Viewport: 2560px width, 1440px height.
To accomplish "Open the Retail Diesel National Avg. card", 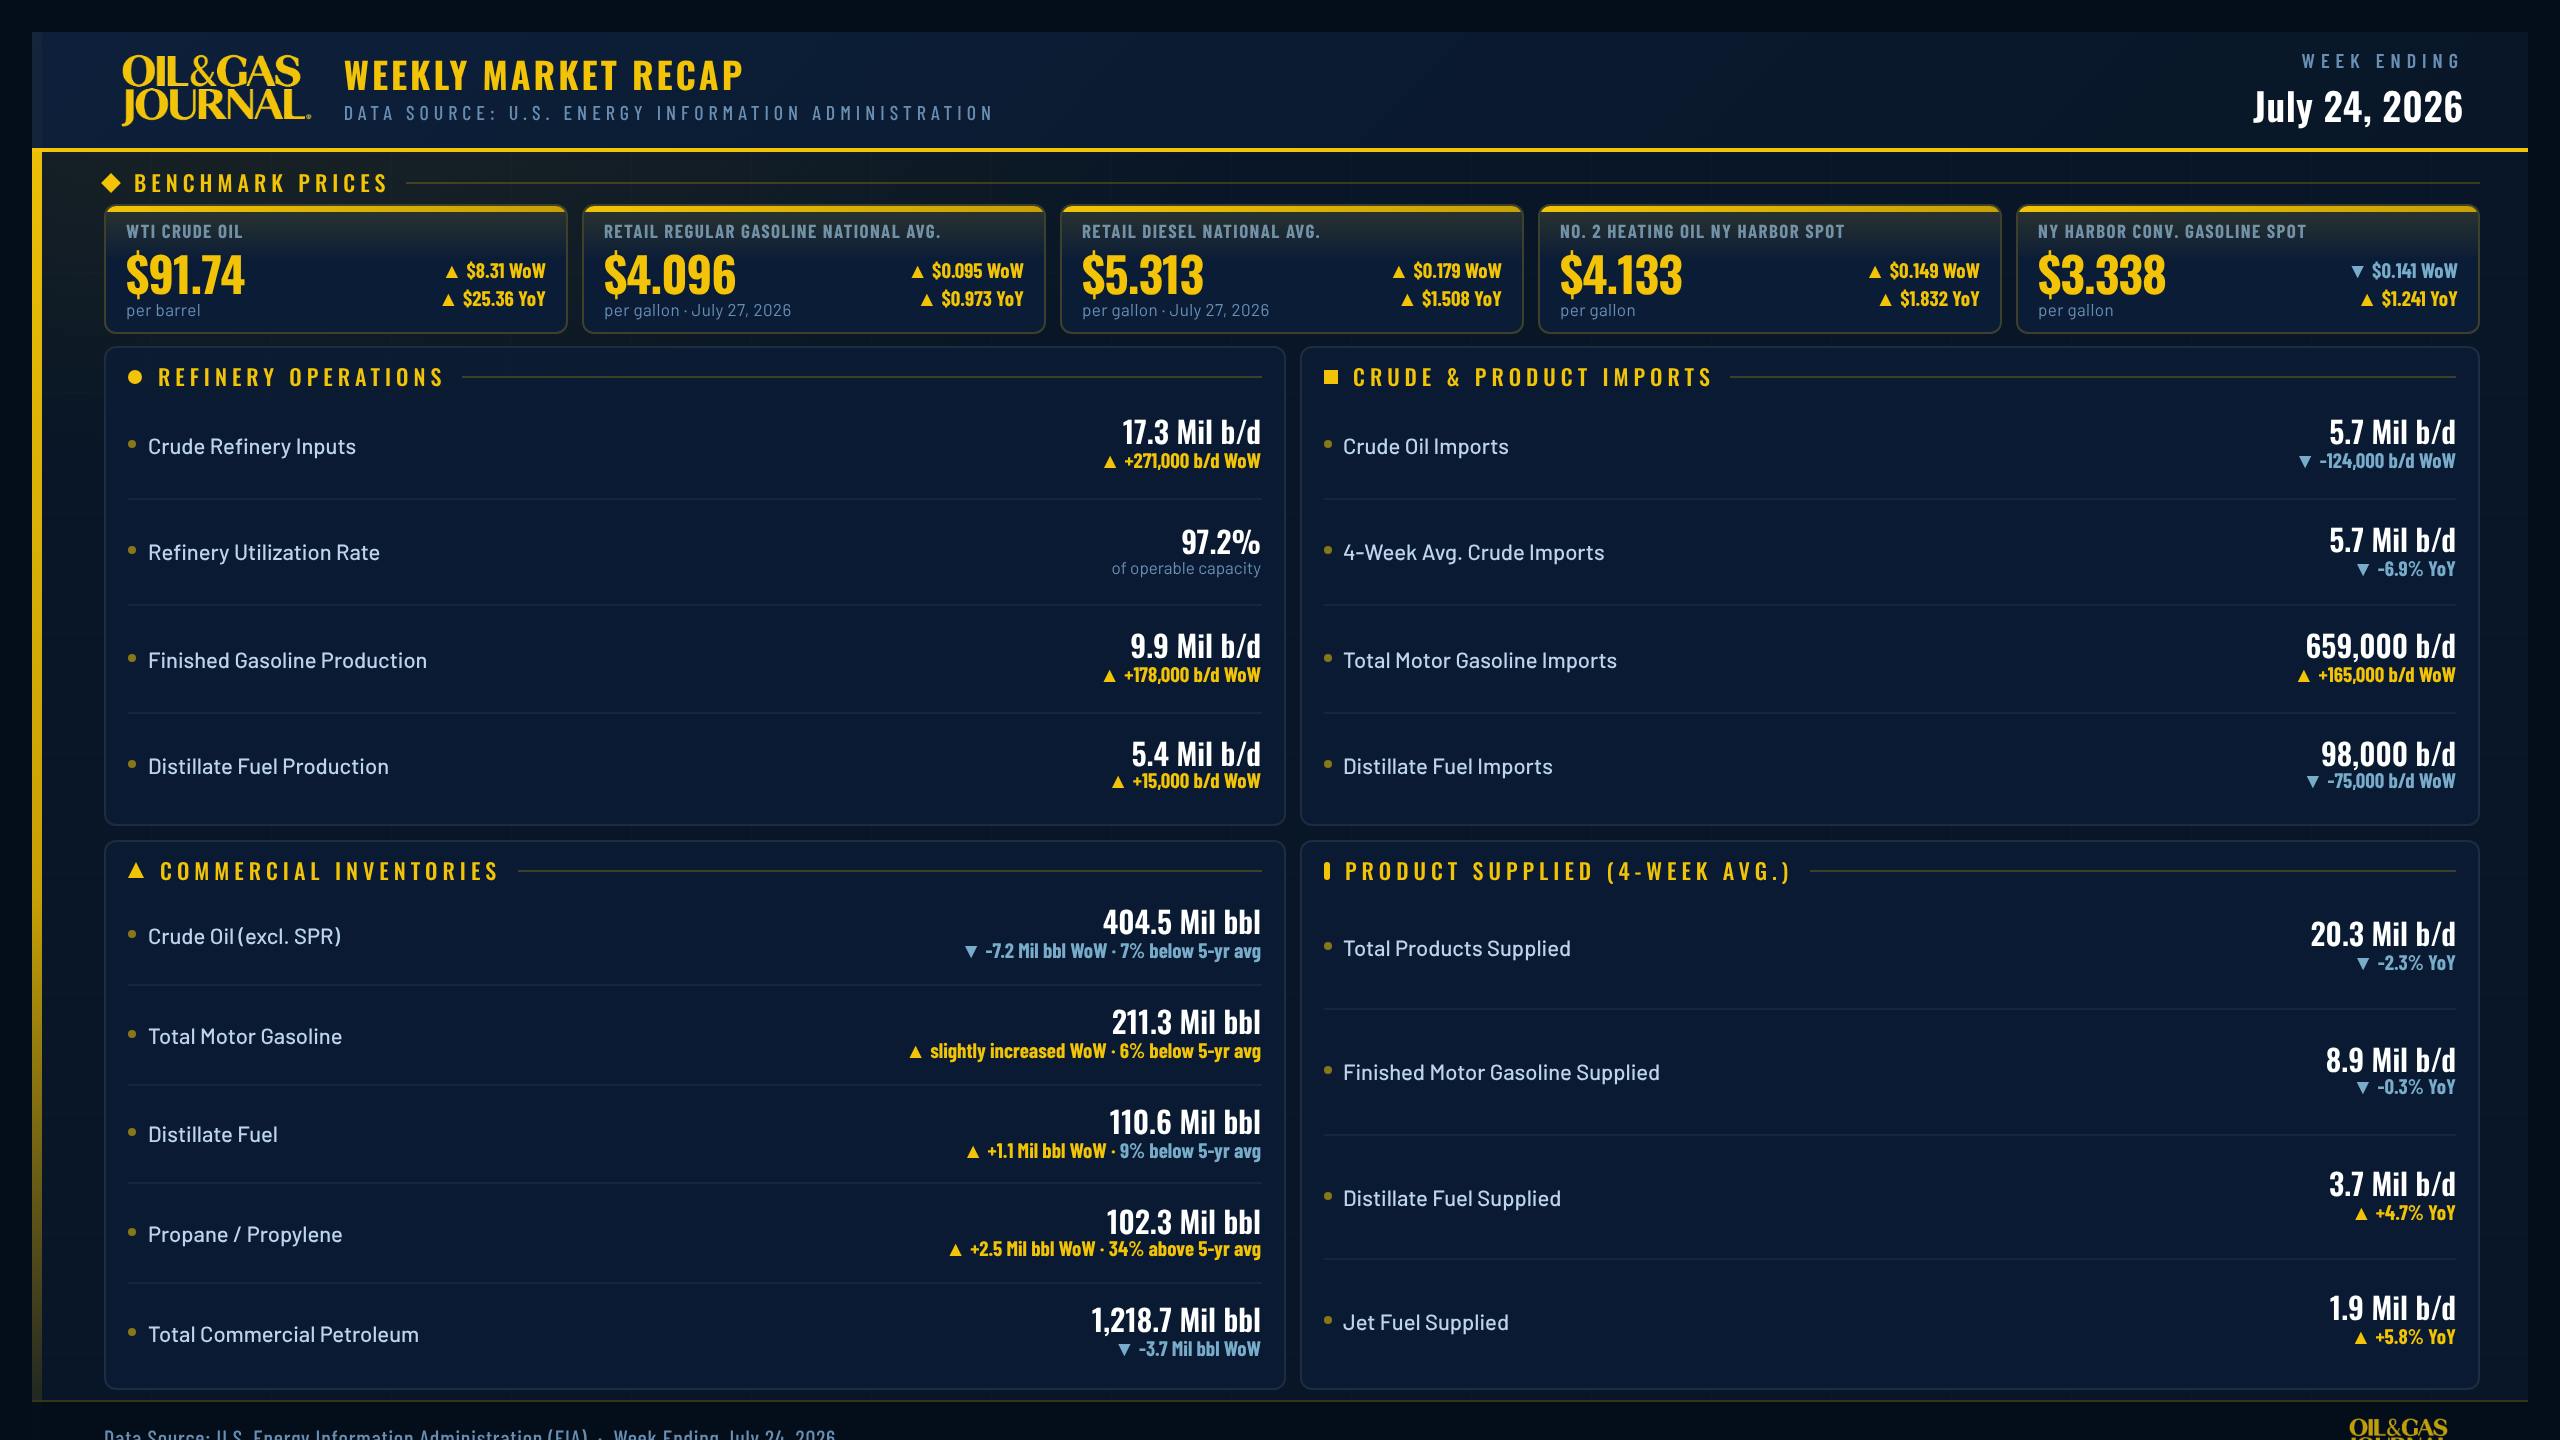I will click(x=1292, y=269).
